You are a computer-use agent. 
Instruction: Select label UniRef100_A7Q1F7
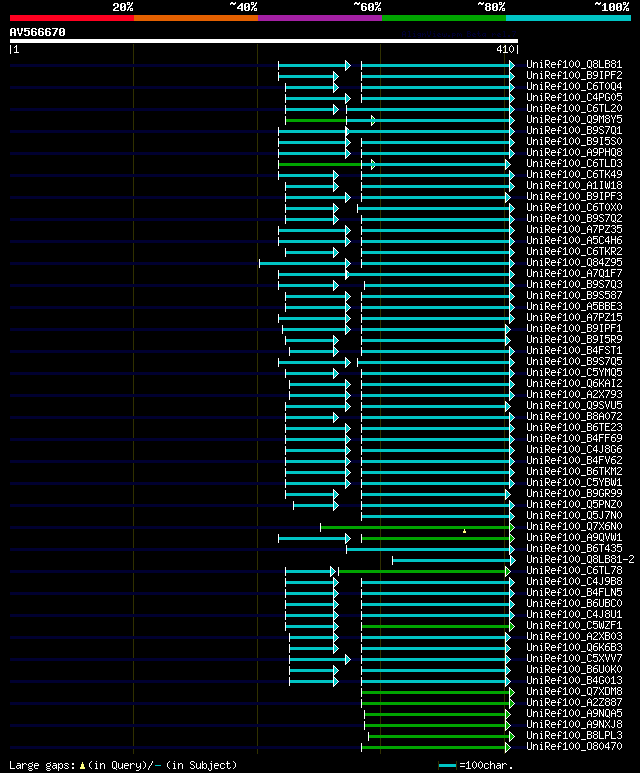coord(574,273)
